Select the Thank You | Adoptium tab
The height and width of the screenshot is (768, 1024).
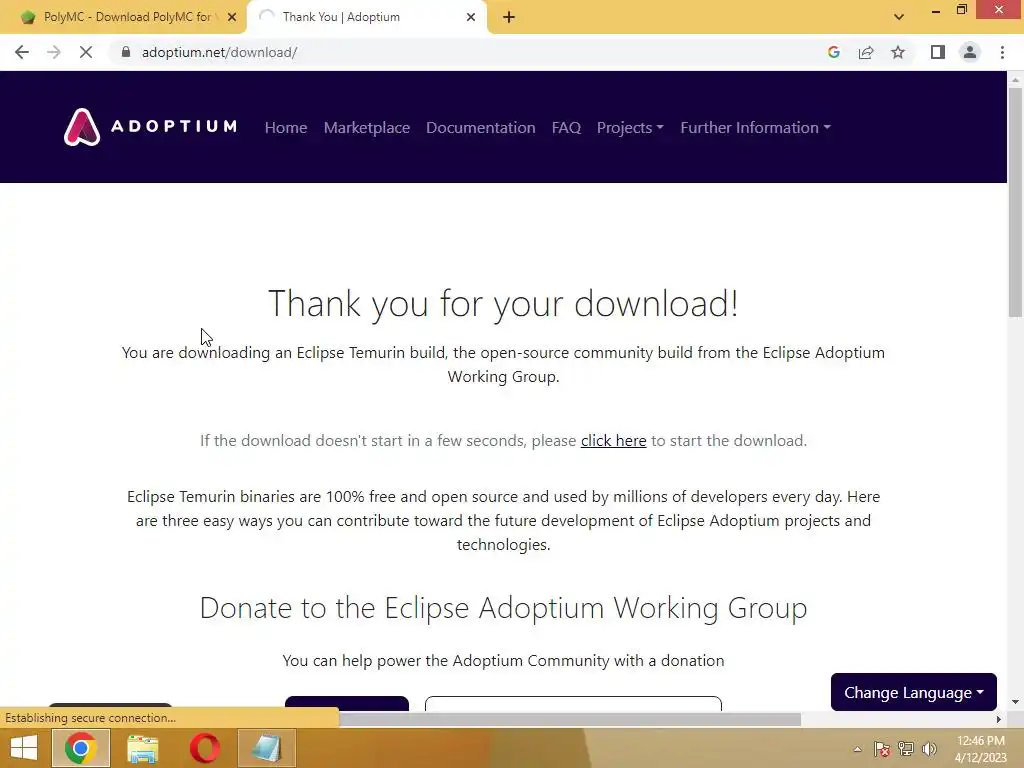point(366,18)
